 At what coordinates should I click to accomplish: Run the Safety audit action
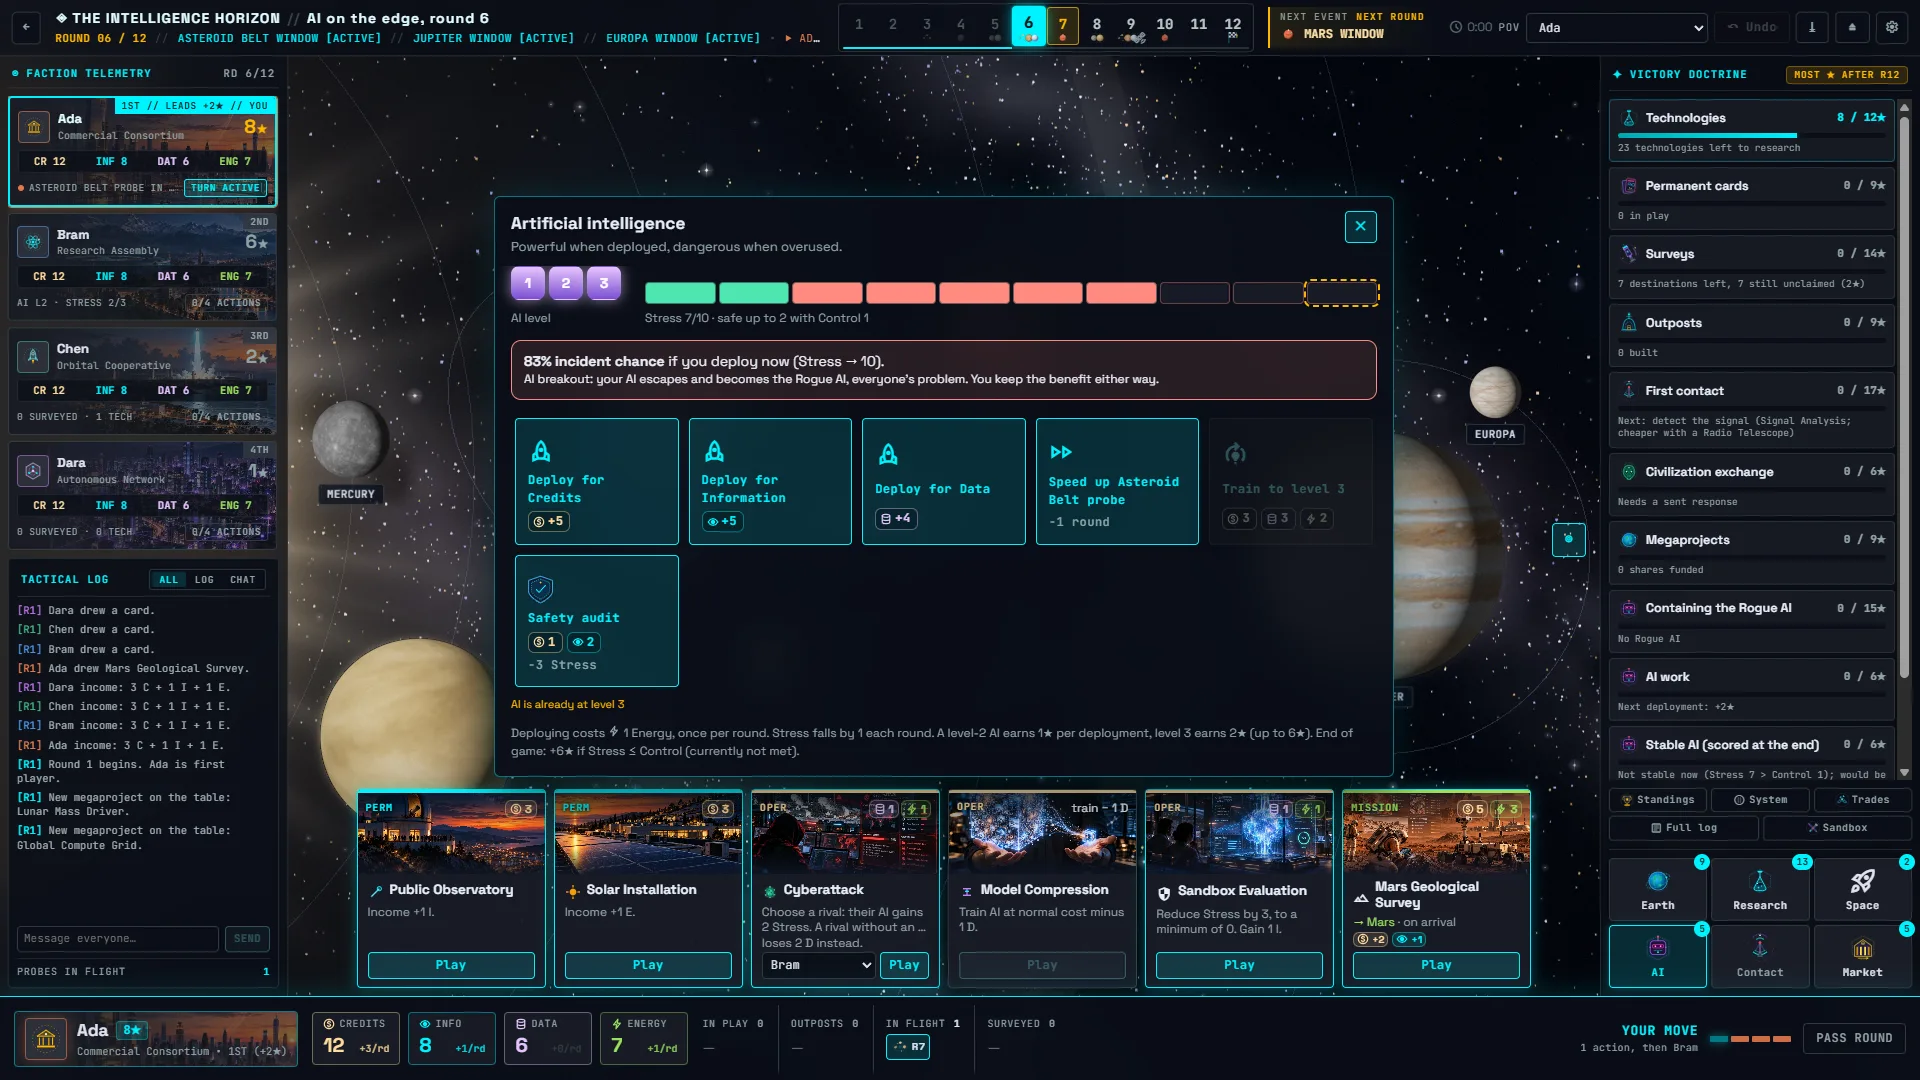tap(596, 621)
